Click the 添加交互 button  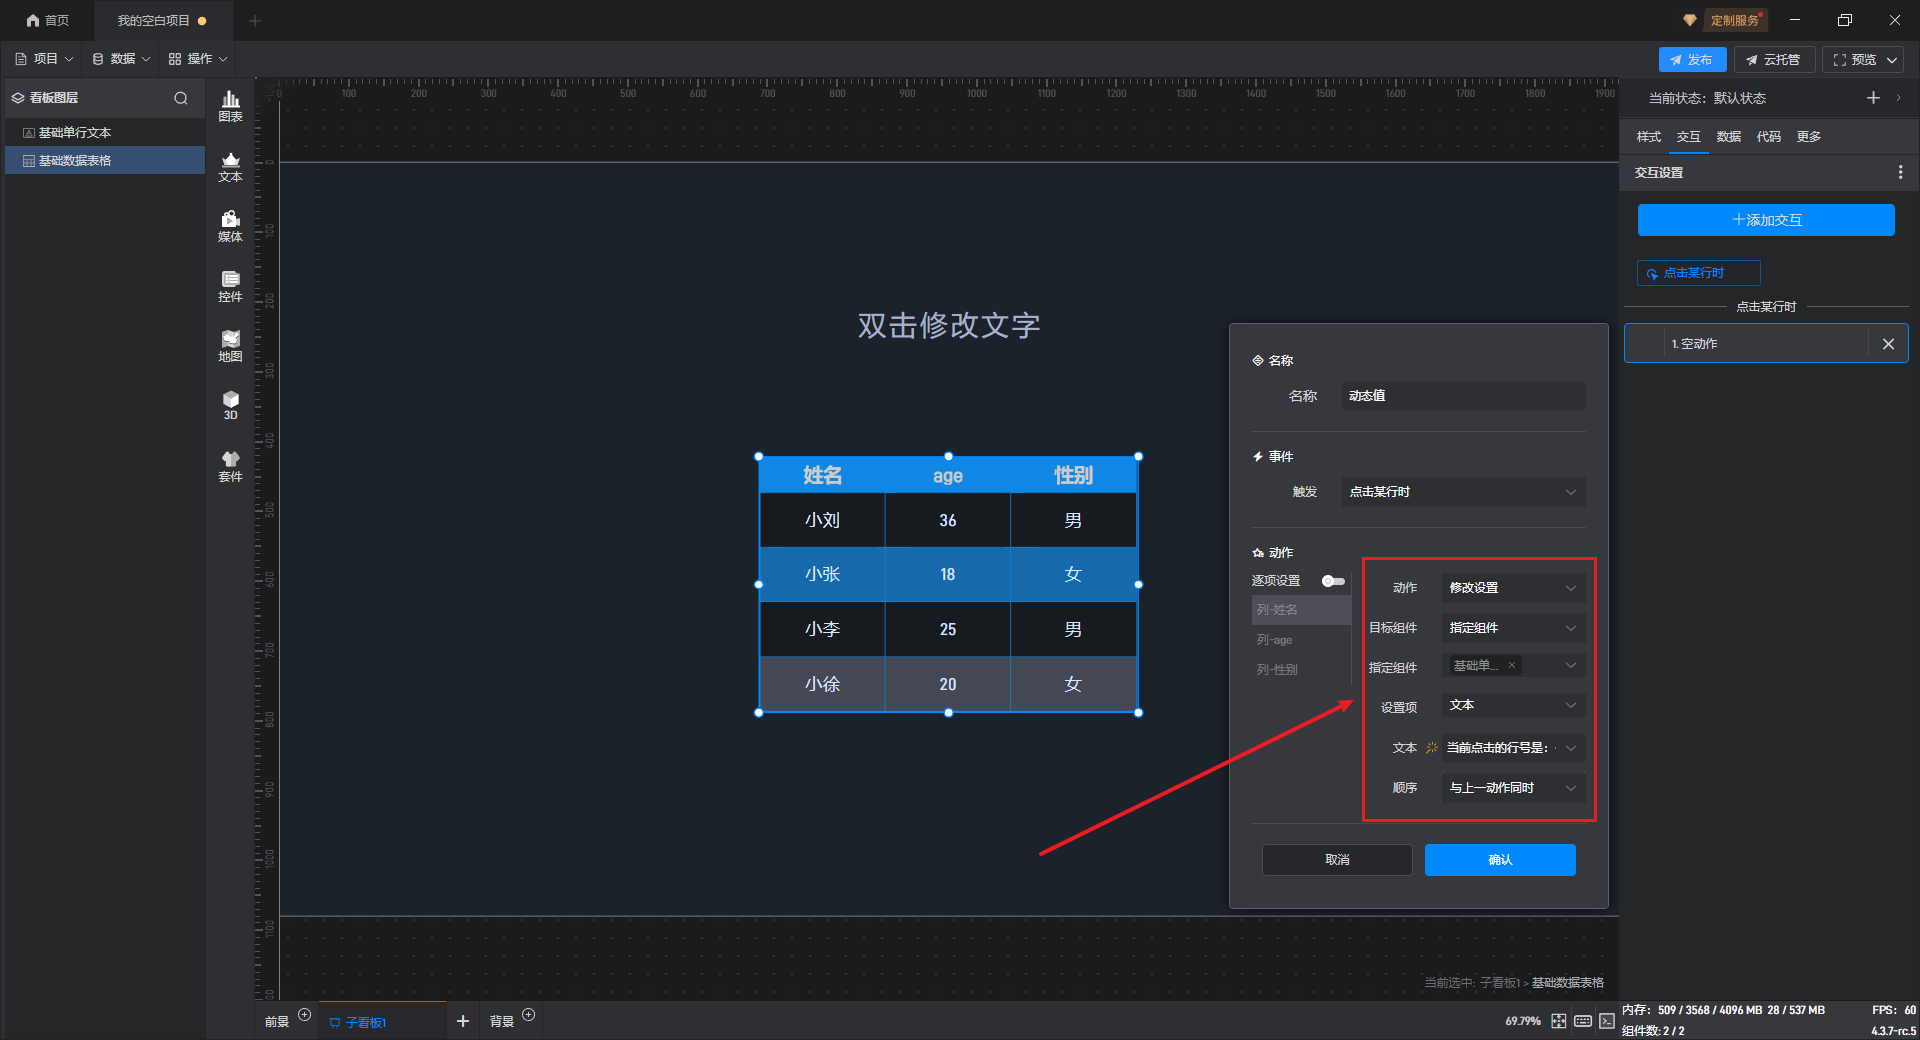[1766, 220]
